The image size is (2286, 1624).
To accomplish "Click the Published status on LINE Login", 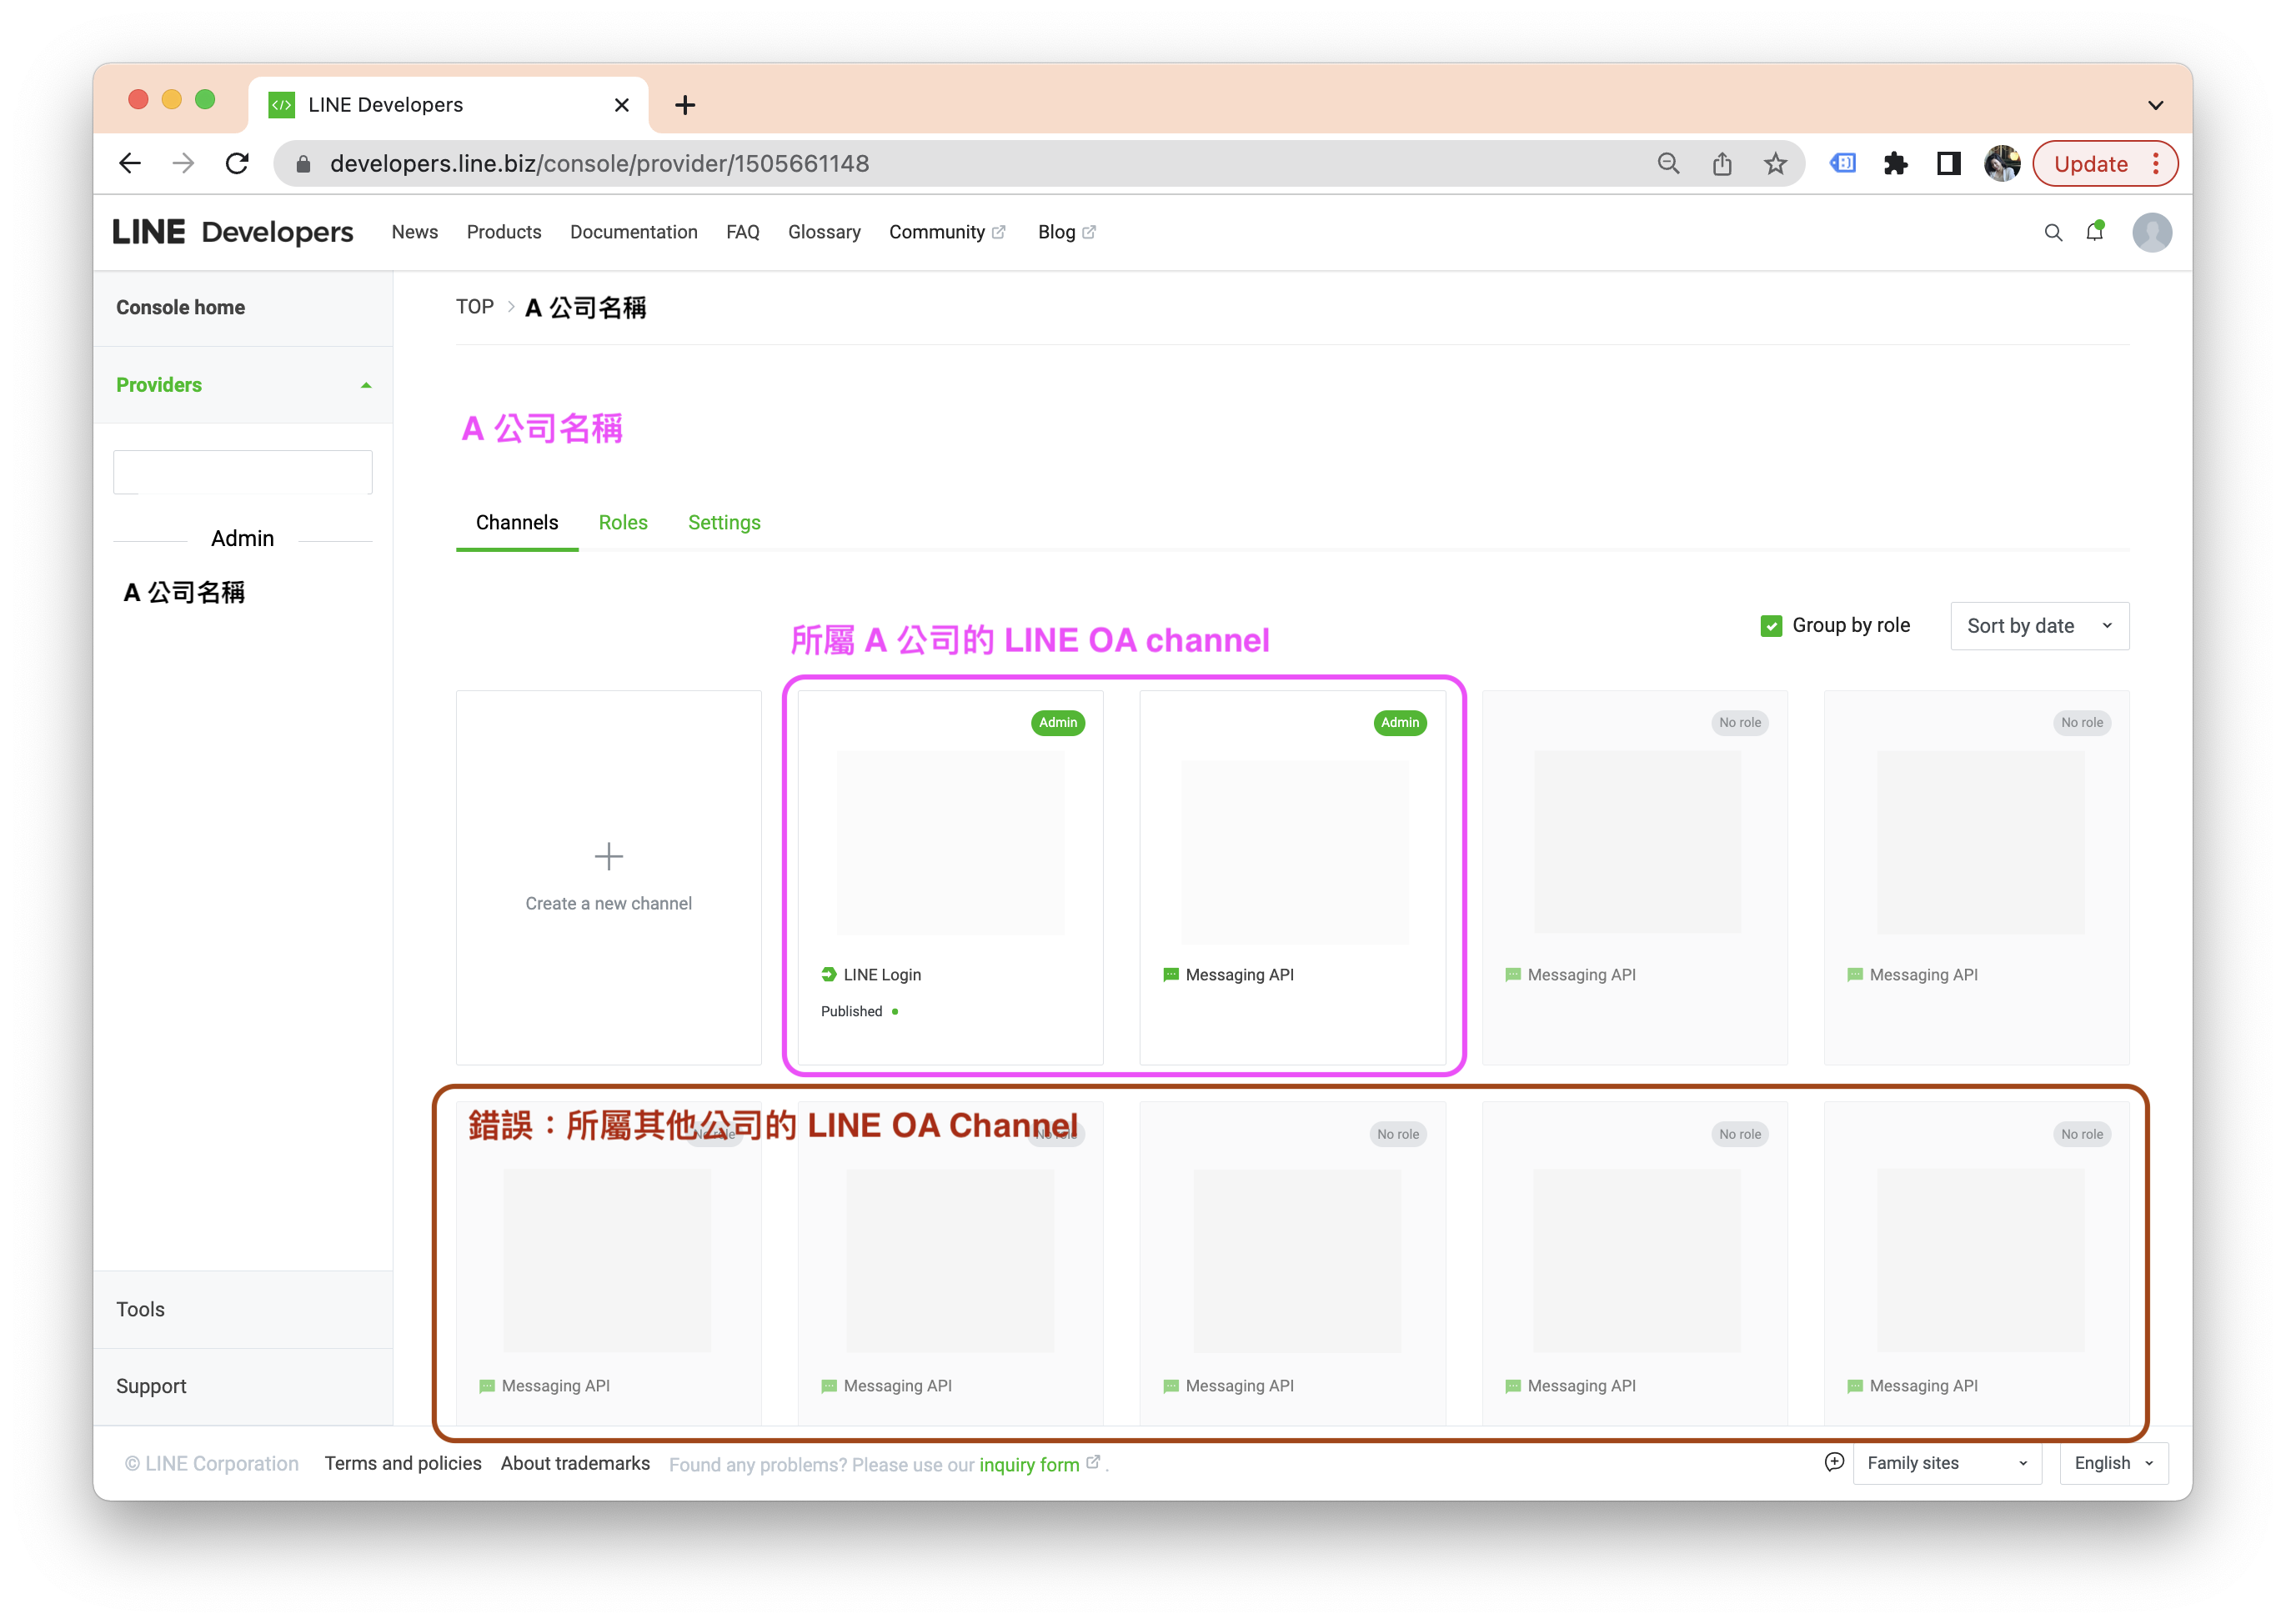I will tap(859, 1011).
